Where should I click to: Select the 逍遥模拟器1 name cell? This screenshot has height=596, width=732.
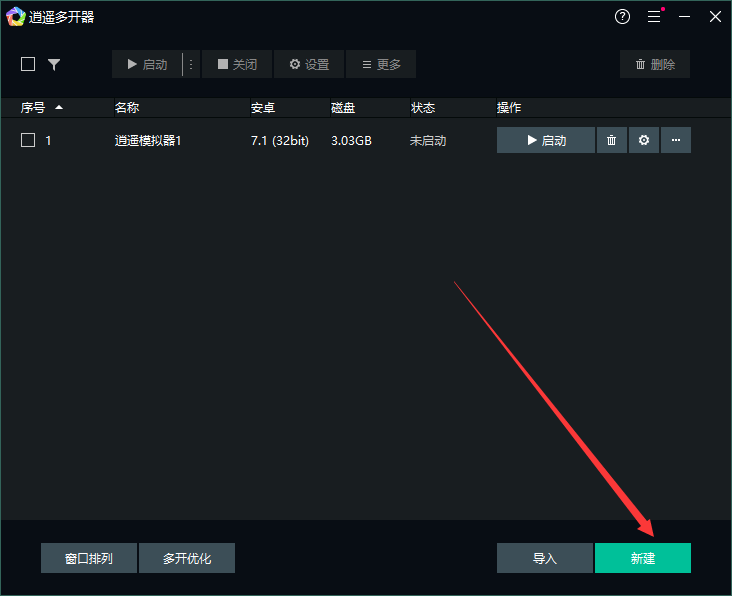(148, 140)
